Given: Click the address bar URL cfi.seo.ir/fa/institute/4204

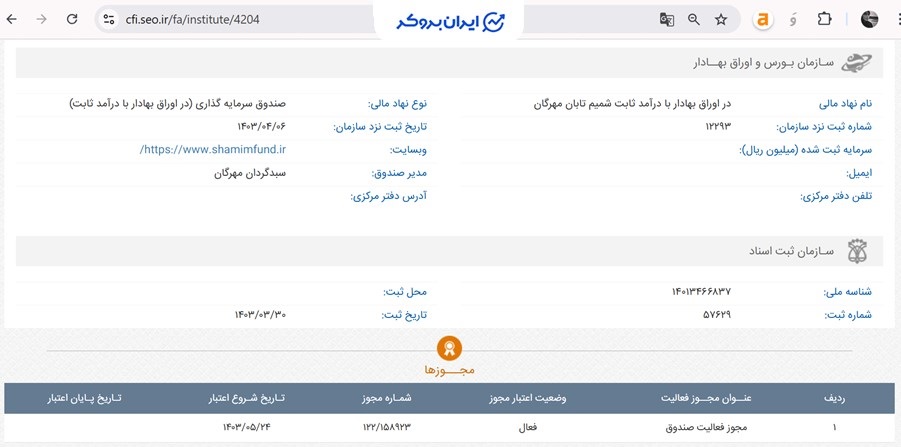Looking at the screenshot, I should pos(192,20).
